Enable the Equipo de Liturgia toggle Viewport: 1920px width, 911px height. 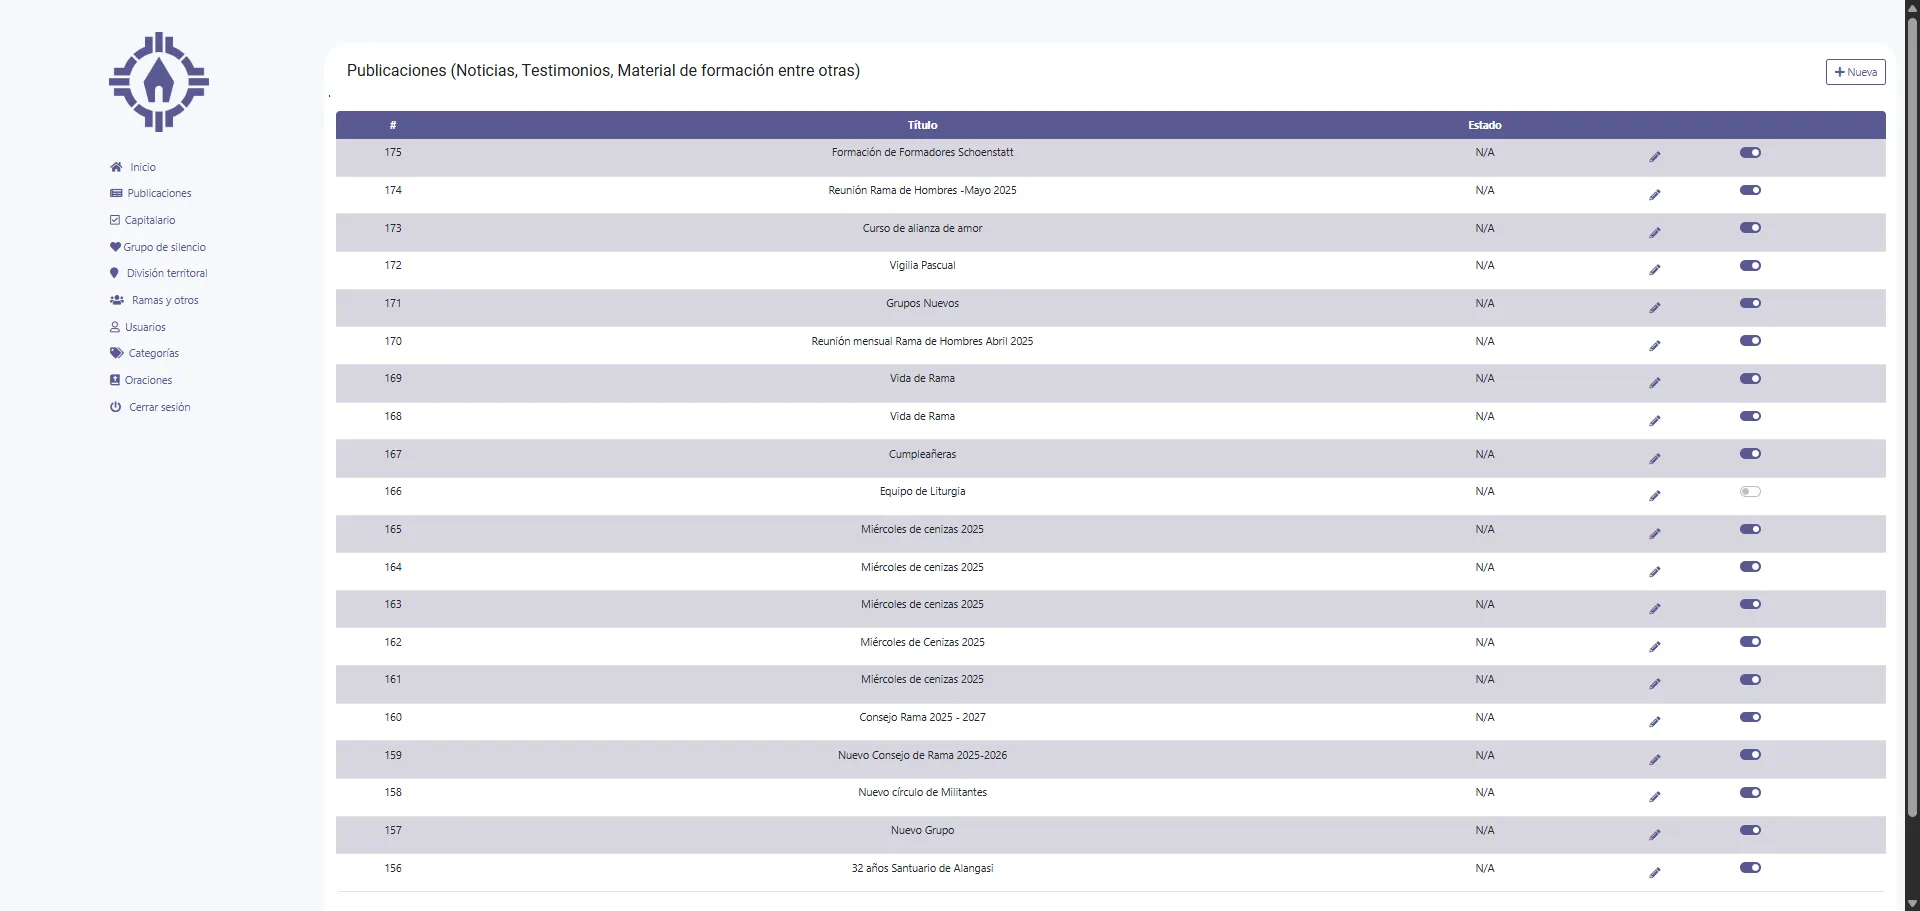pyautogui.click(x=1749, y=492)
